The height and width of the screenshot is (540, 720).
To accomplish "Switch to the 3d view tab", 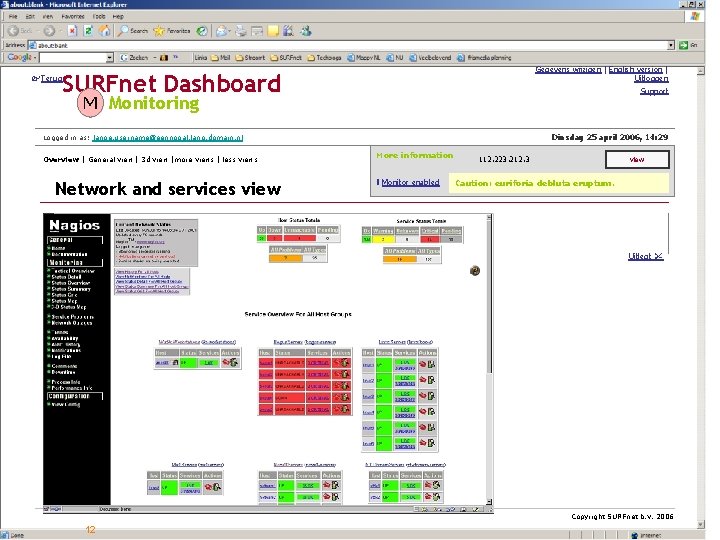I will pos(154,160).
